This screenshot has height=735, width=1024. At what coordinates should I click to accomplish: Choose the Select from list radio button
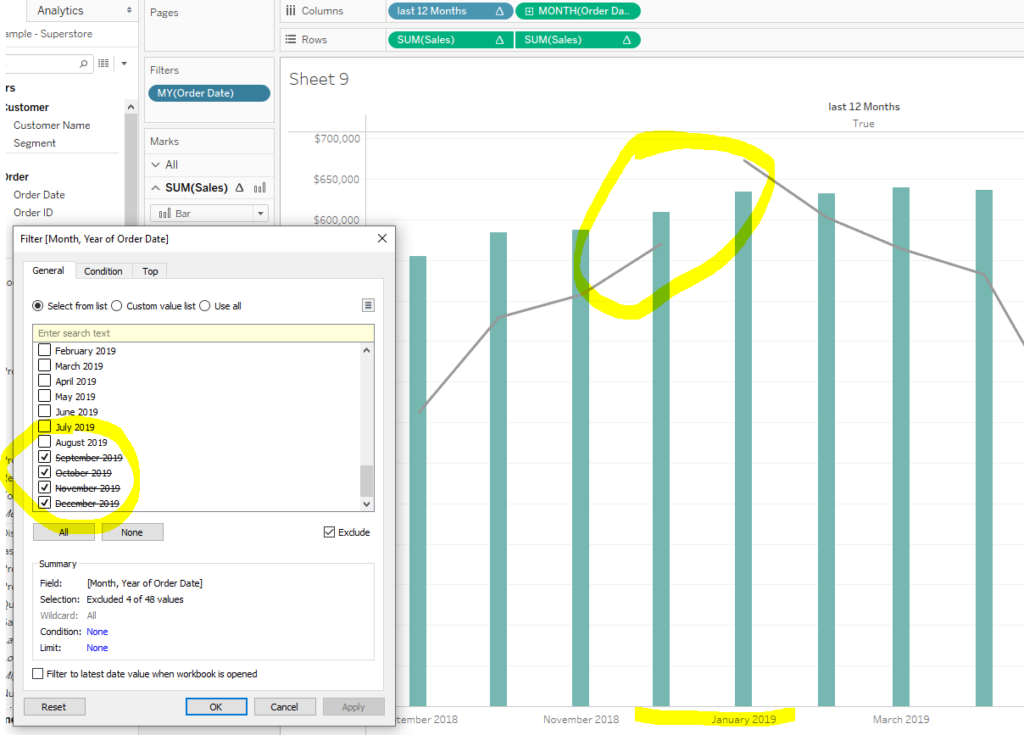pyautogui.click(x=38, y=306)
